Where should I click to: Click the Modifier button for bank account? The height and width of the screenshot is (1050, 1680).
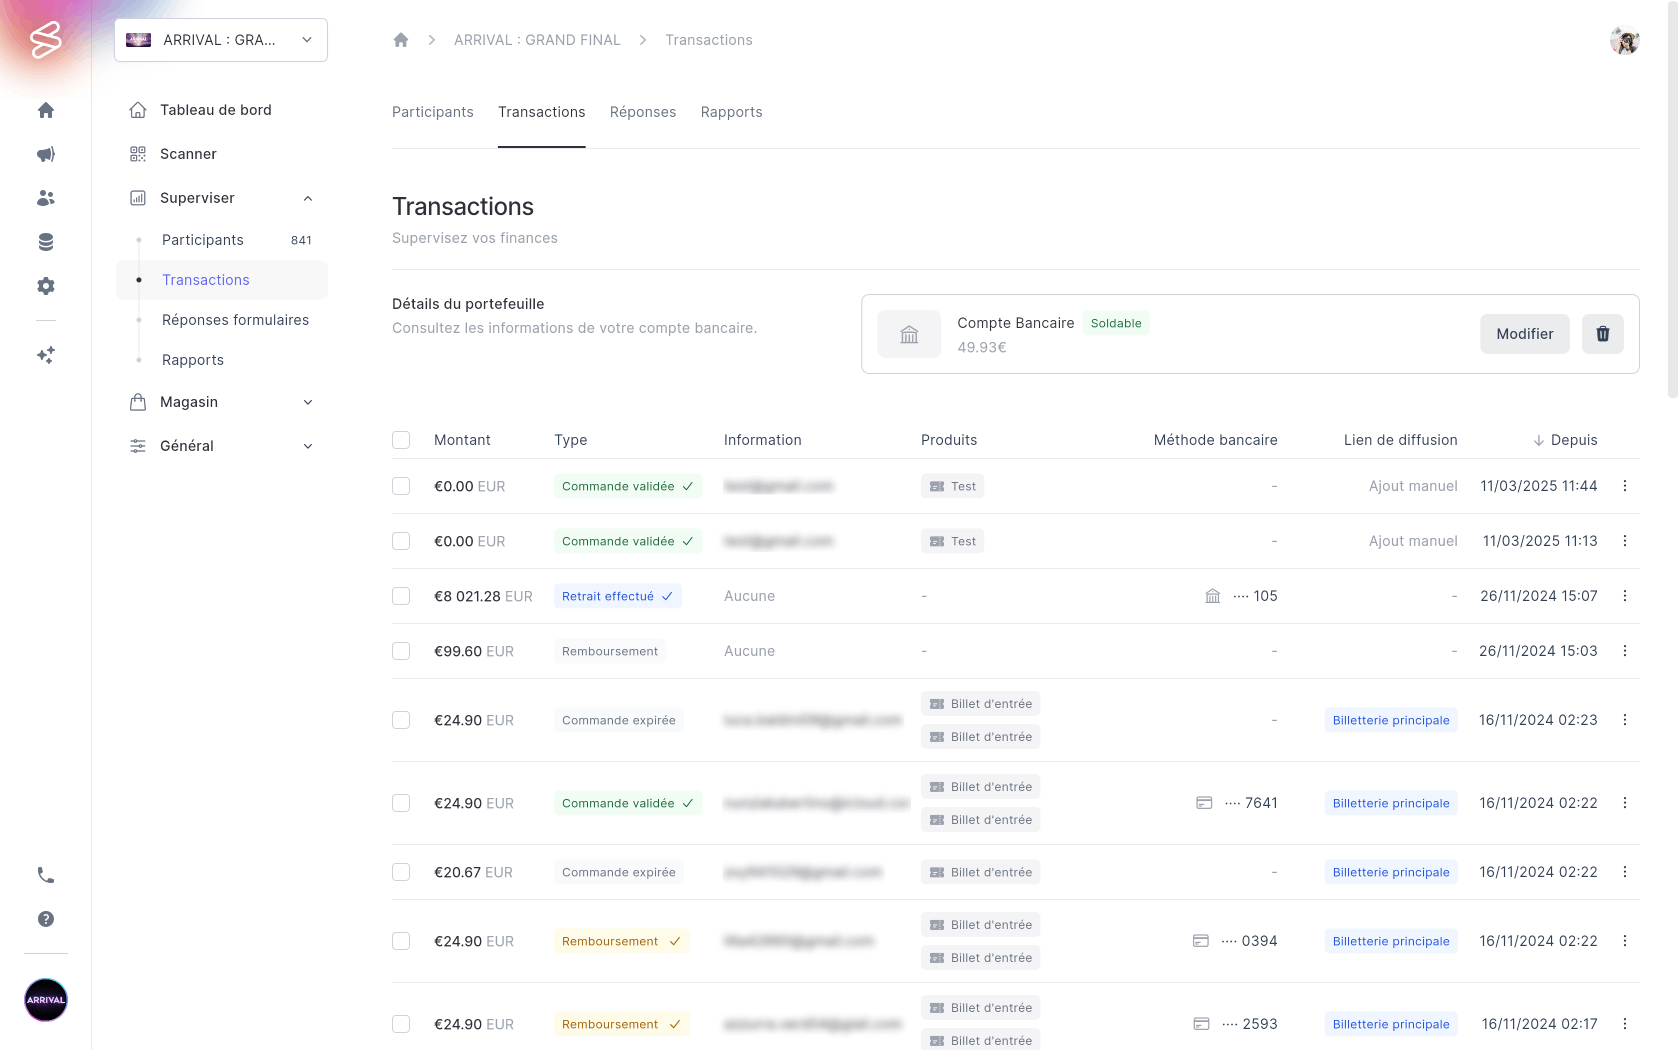[x=1524, y=334]
